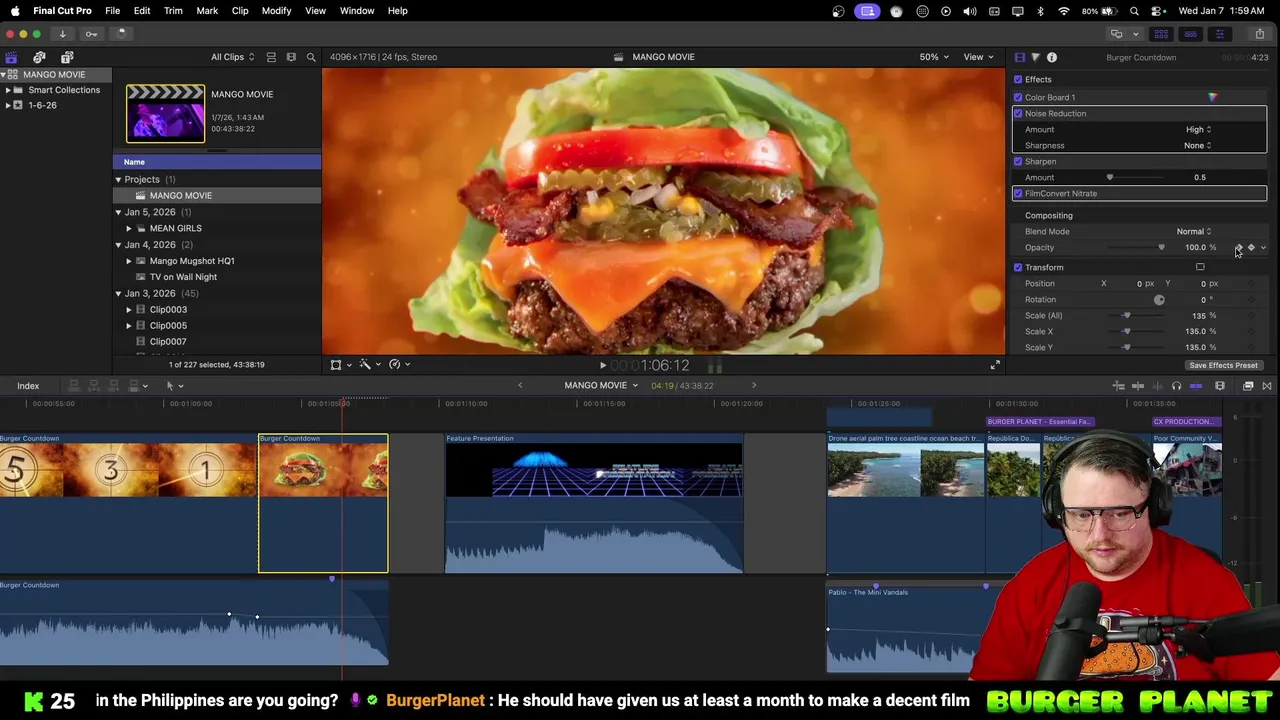Toggle solo headphone button
Image resolution: width=1280 pixels, height=720 pixels.
point(1176,386)
